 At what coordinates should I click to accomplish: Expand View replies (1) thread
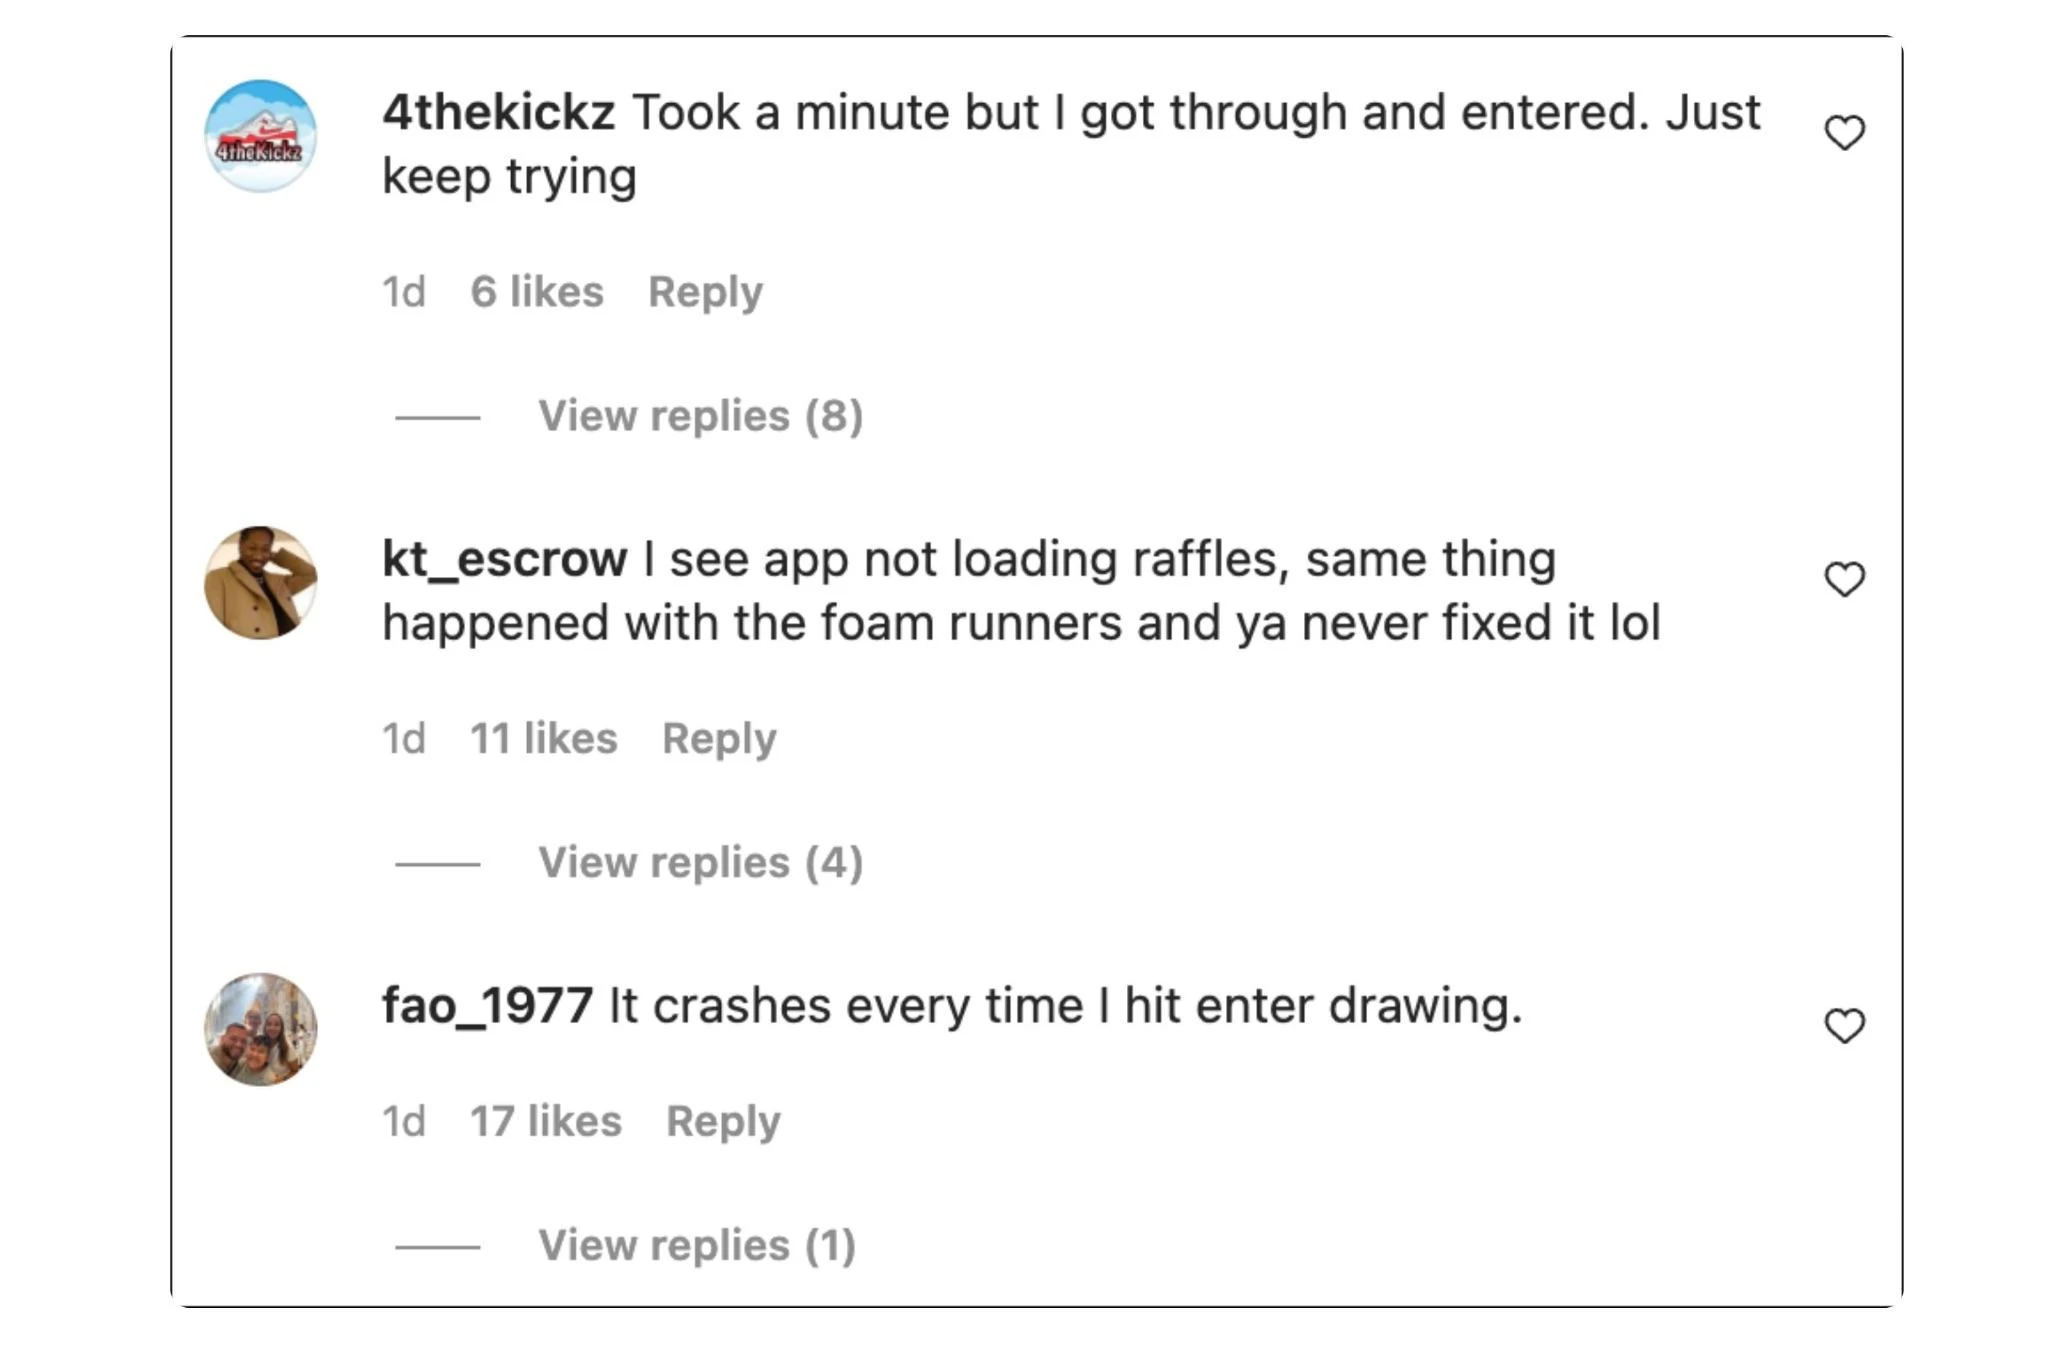point(697,1246)
